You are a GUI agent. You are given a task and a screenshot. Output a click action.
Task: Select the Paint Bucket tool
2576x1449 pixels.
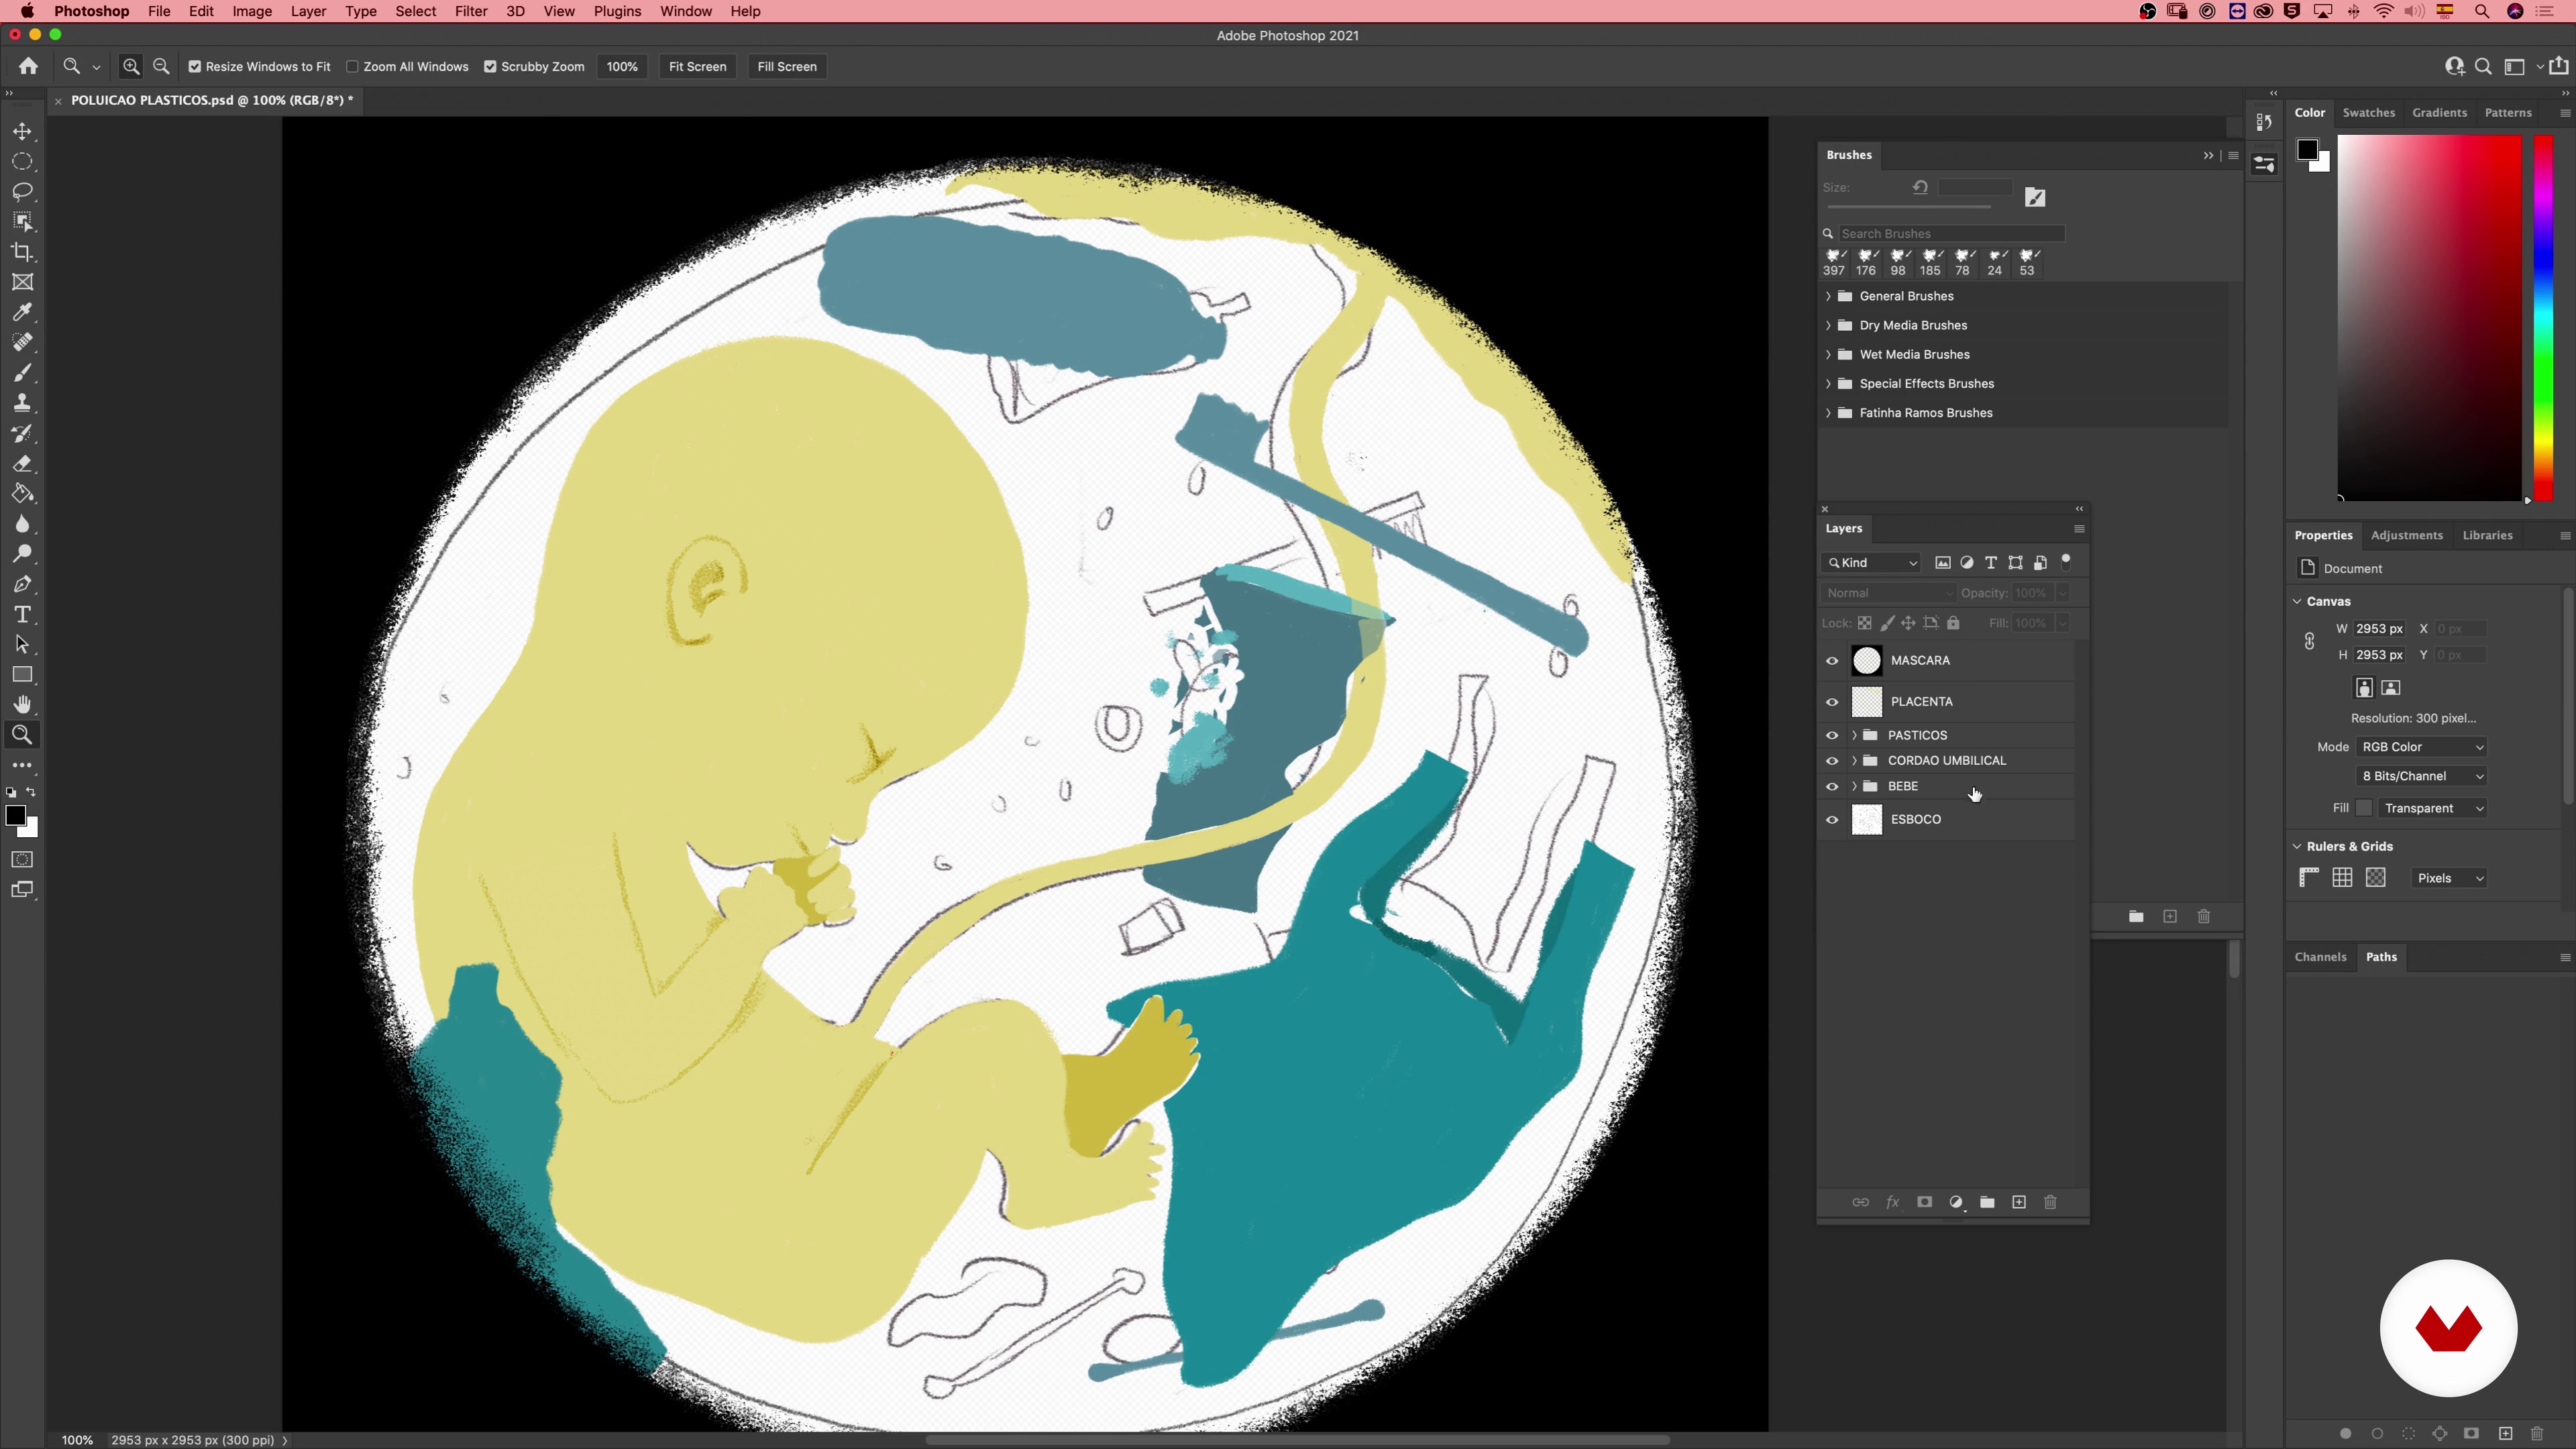click(22, 494)
